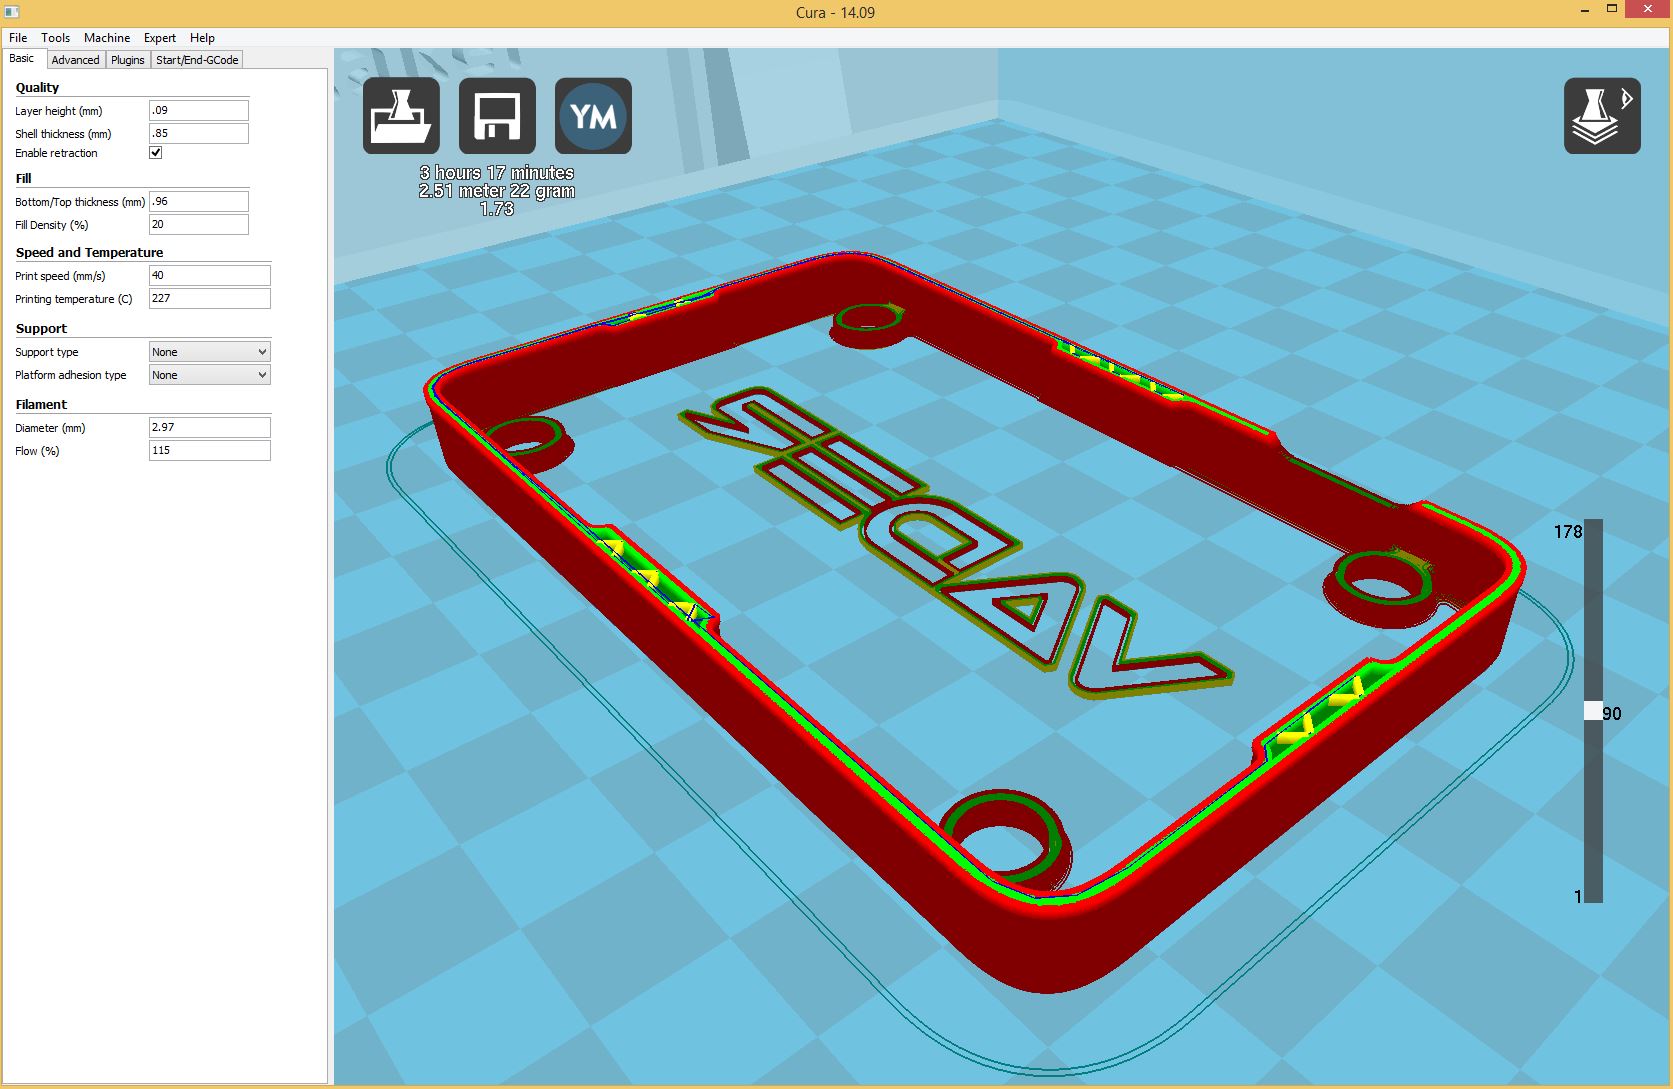
Task: Switch to the Start/End-GCode tab
Action: (x=197, y=60)
